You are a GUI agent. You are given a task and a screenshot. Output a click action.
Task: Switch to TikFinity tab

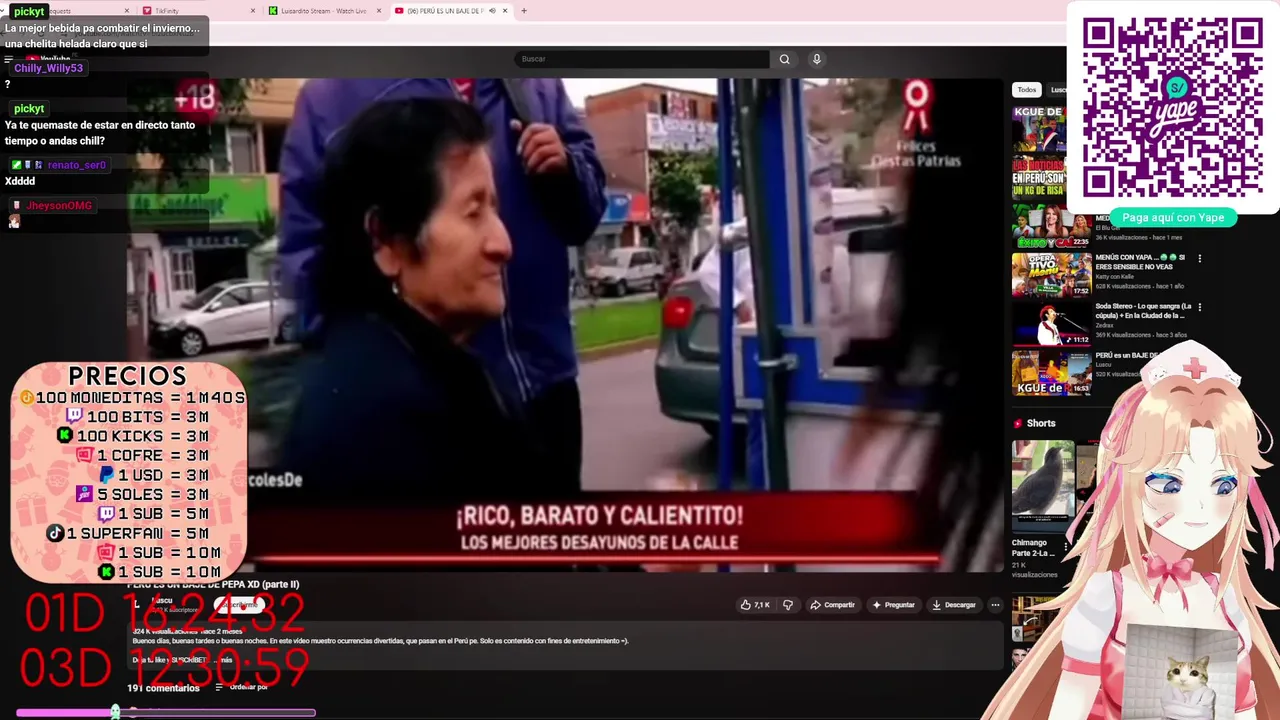pos(198,11)
